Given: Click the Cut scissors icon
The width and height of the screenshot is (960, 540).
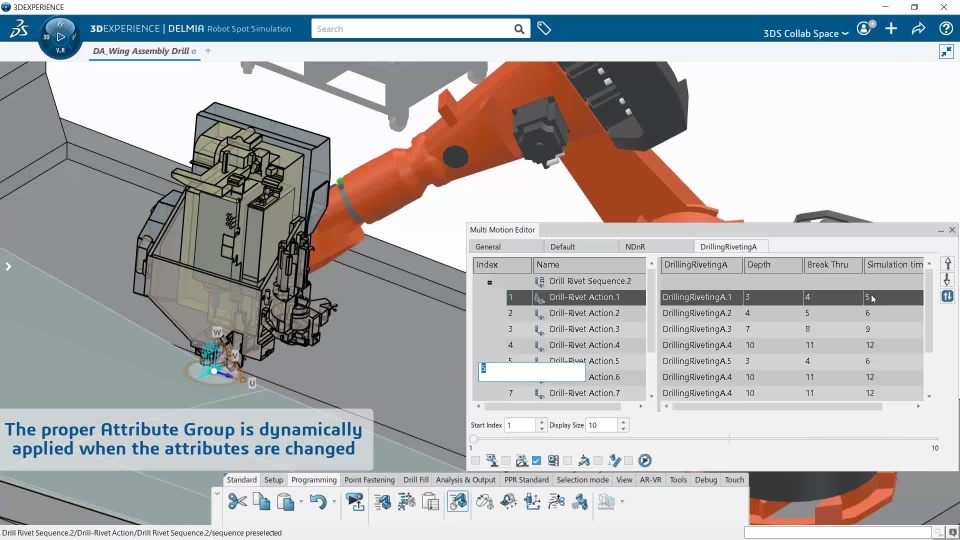Looking at the screenshot, I should click(x=238, y=501).
